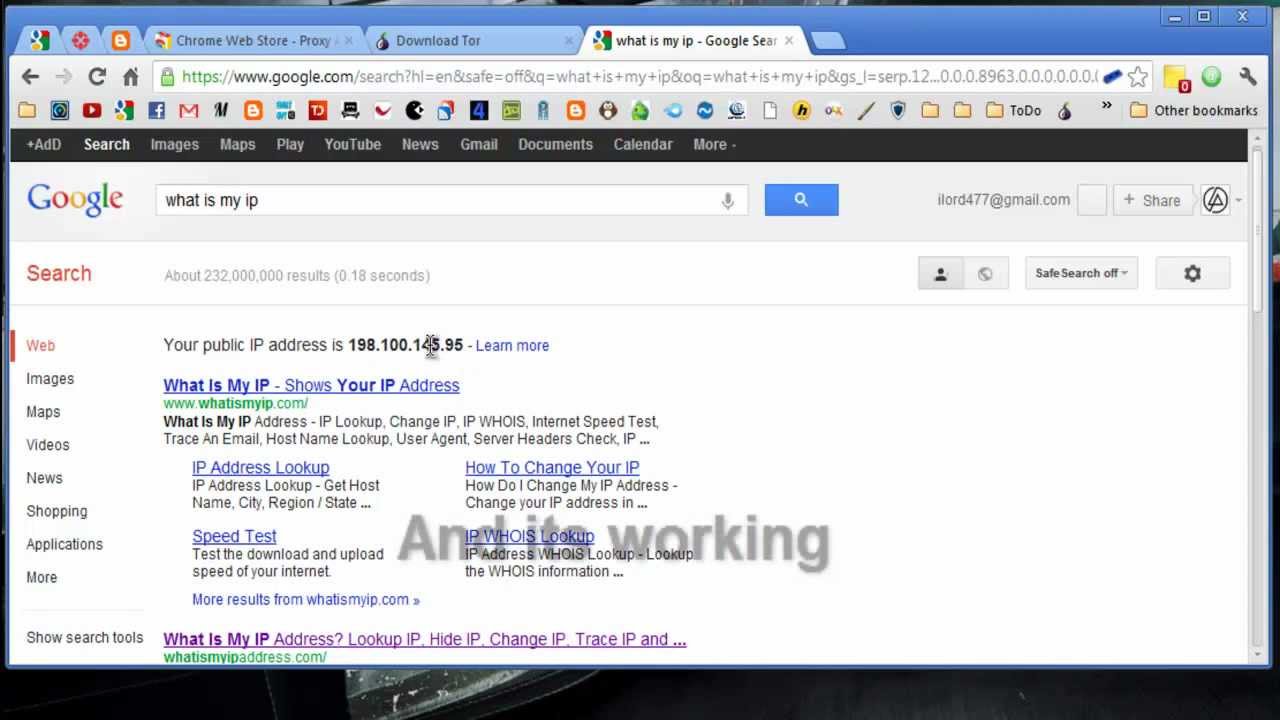Image resolution: width=1280 pixels, height=720 pixels.
Task: Close the 'what is my ip' tab
Action: (x=788, y=41)
